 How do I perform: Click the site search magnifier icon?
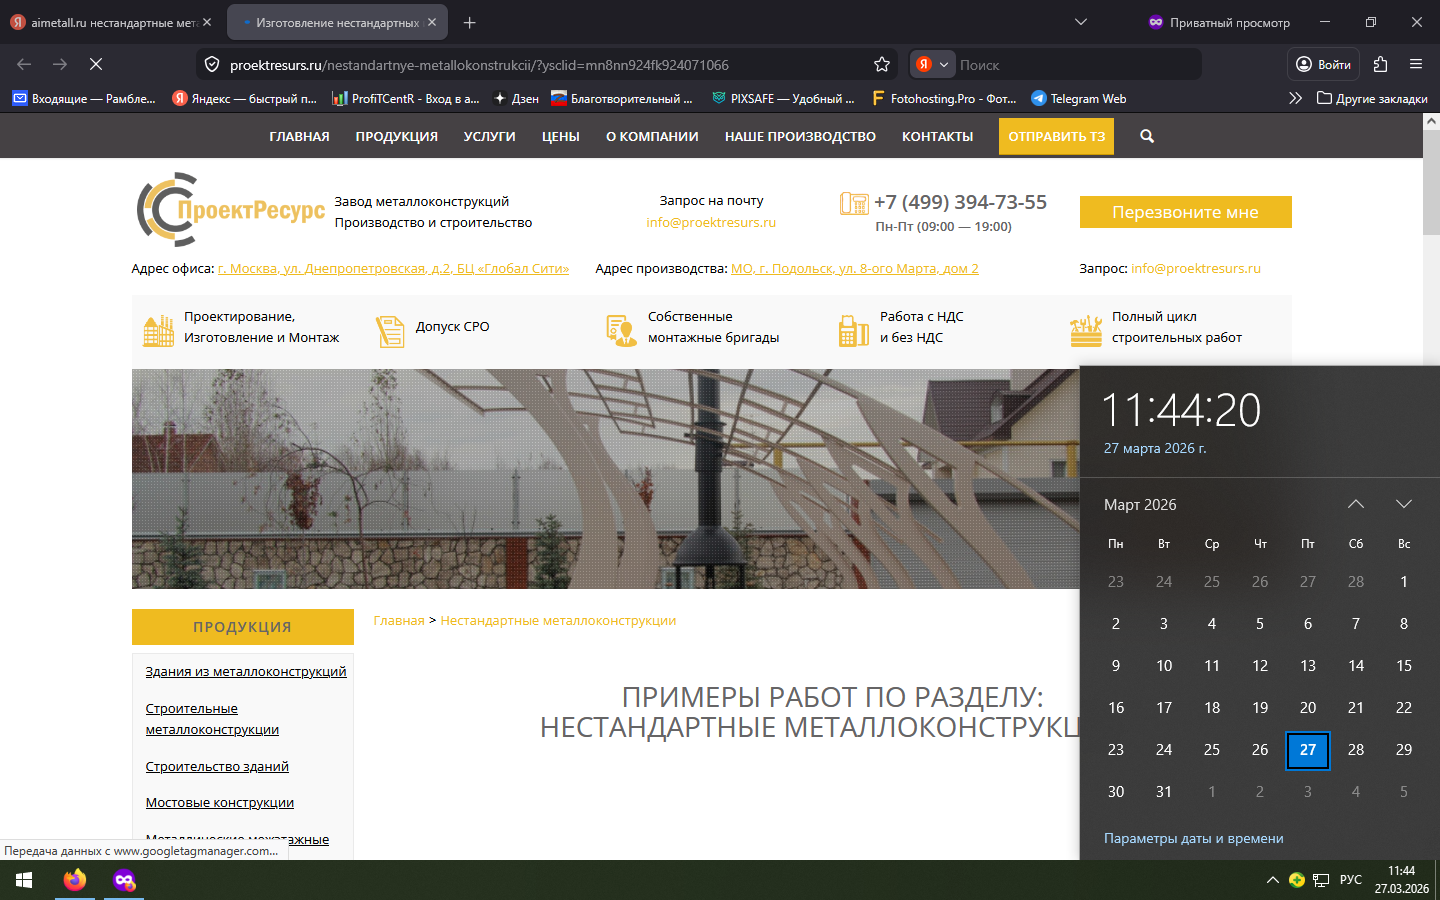point(1147,136)
